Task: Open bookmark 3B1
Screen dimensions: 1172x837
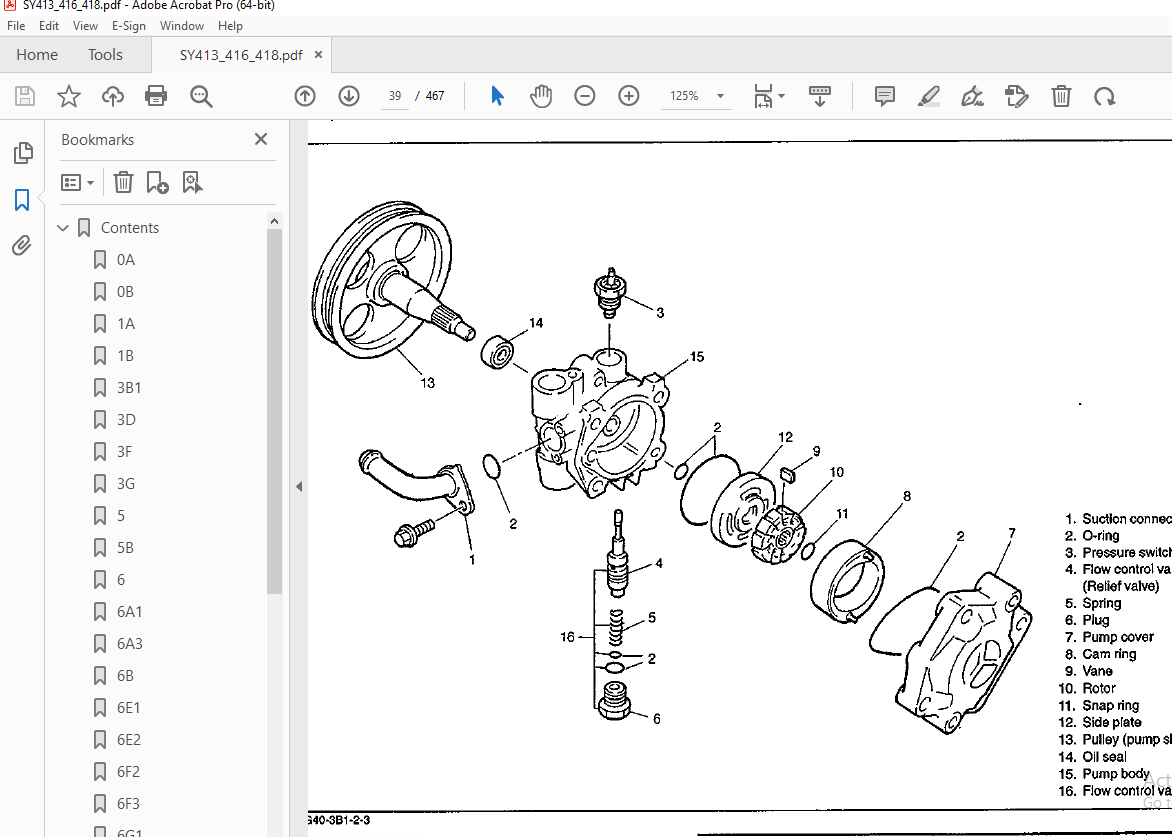Action: pos(129,388)
